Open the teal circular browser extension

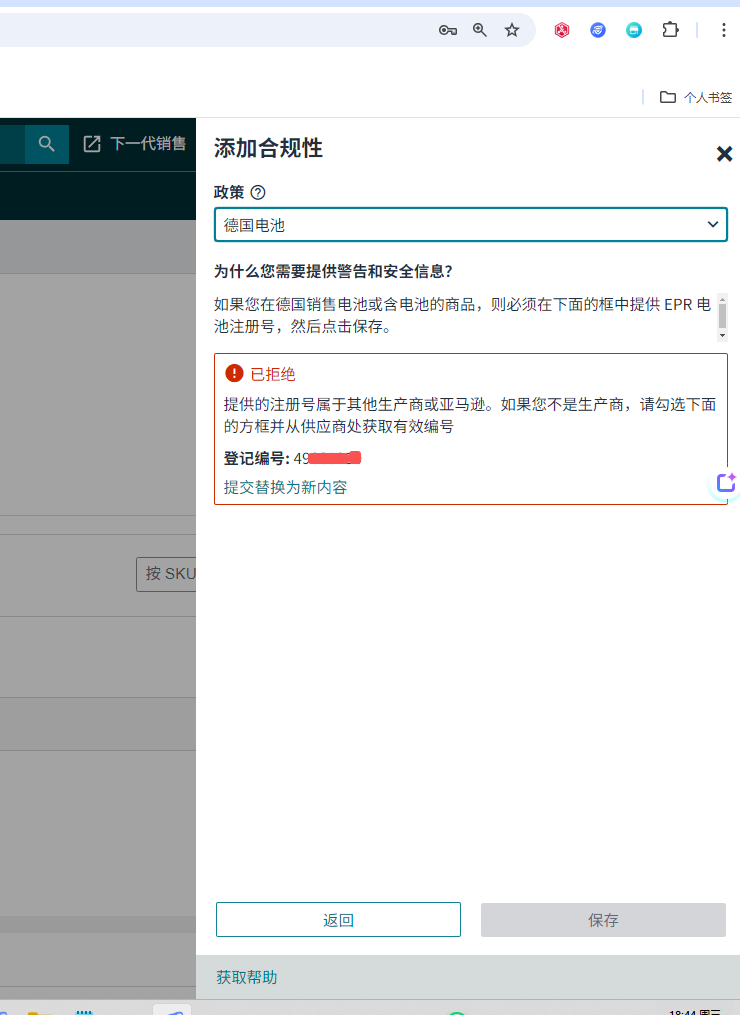(634, 30)
